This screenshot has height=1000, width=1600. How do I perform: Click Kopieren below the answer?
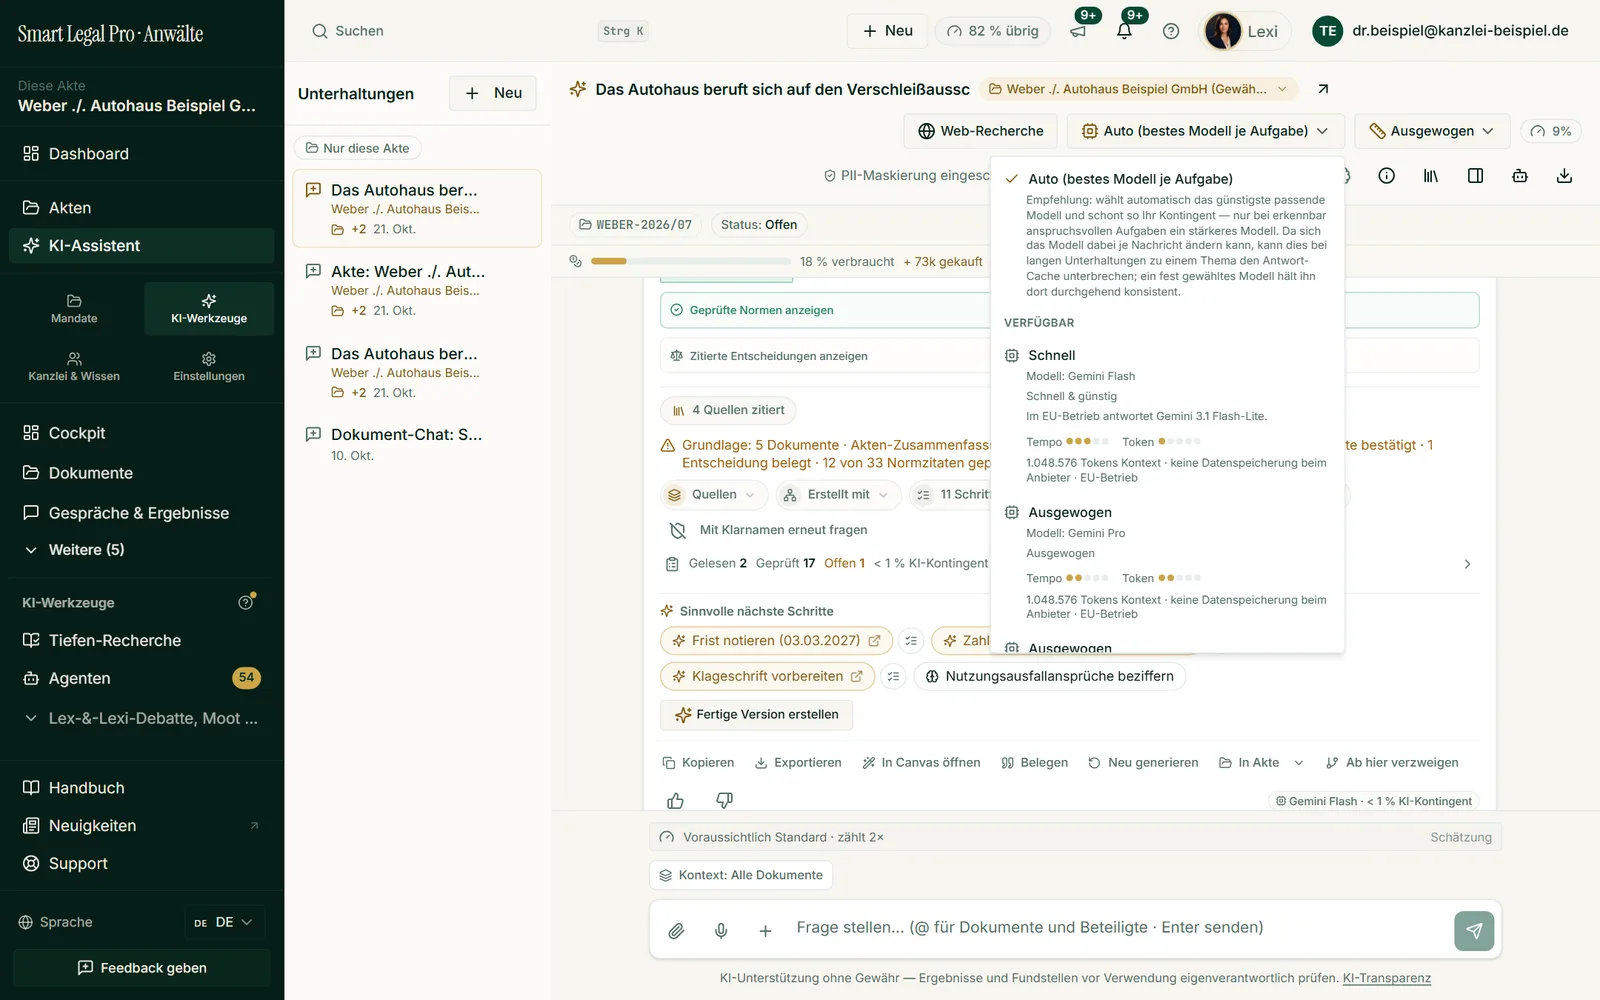click(698, 763)
